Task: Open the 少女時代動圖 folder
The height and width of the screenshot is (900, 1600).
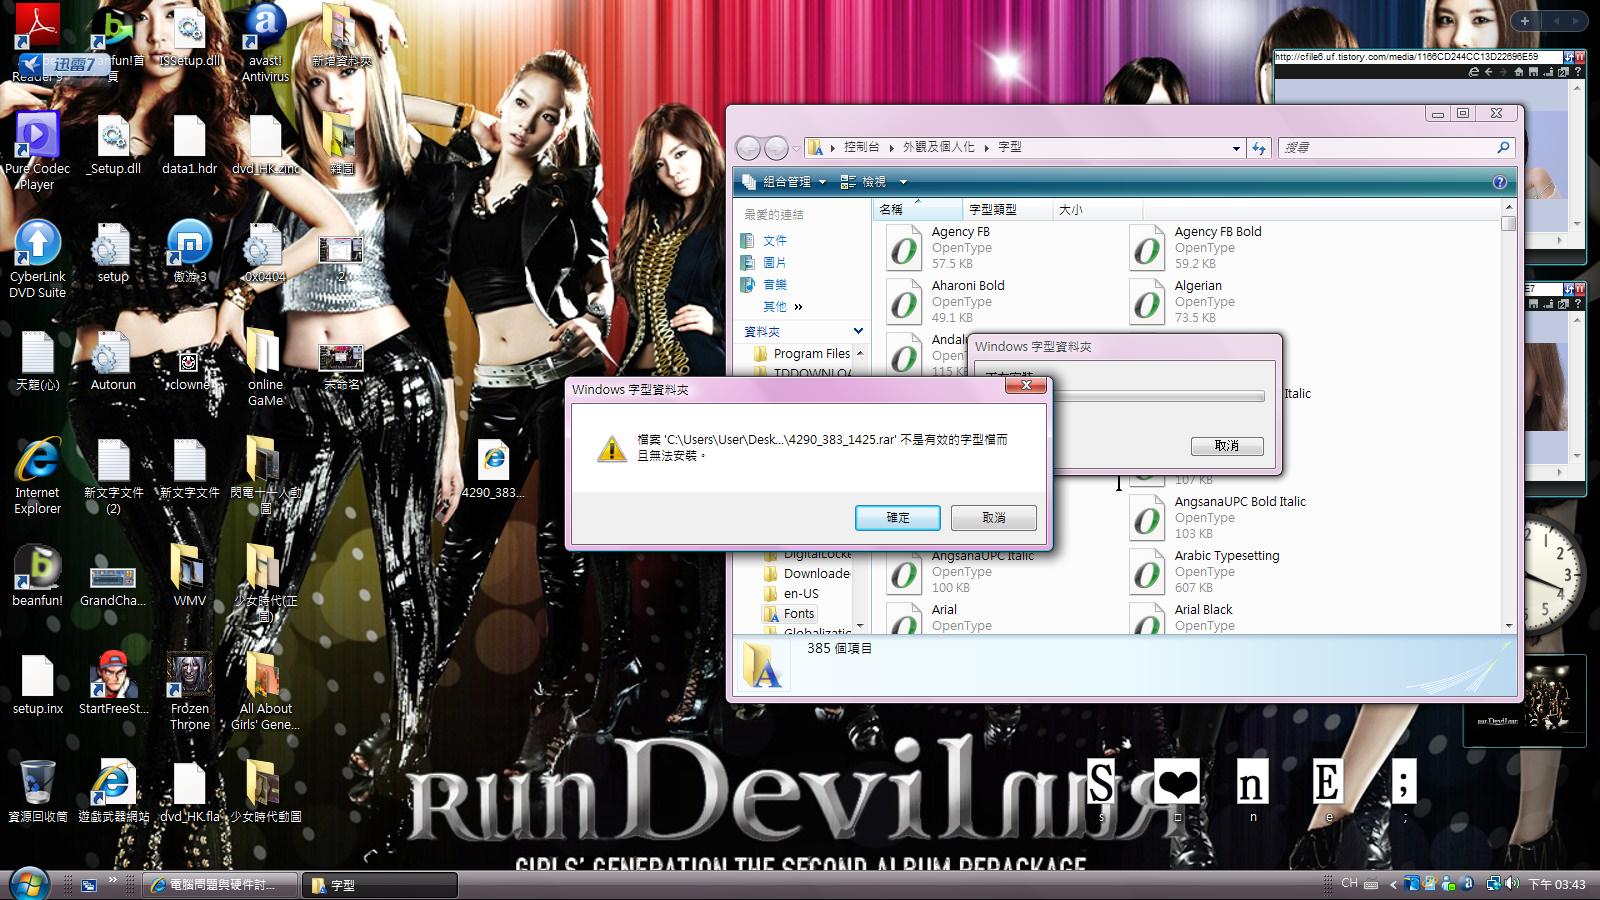Action: (x=265, y=792)
